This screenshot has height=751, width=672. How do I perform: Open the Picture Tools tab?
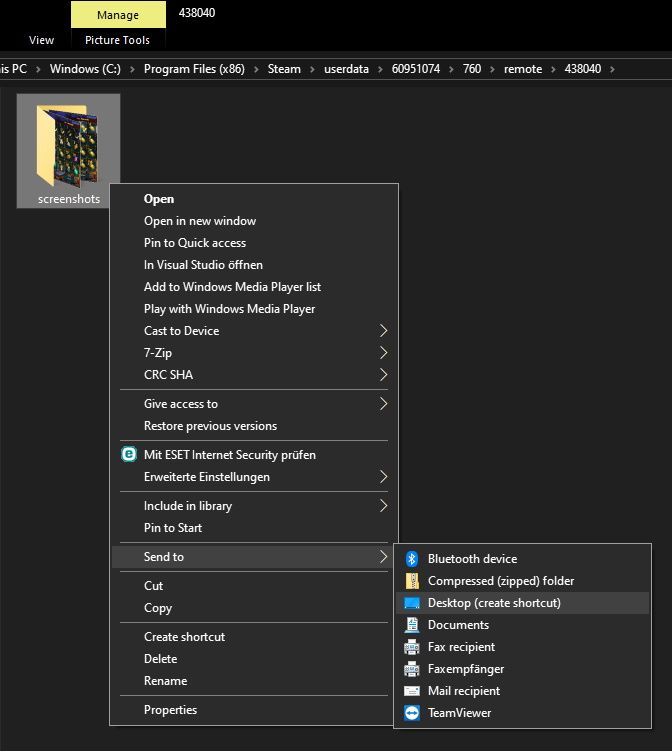(x=117, y=40)
